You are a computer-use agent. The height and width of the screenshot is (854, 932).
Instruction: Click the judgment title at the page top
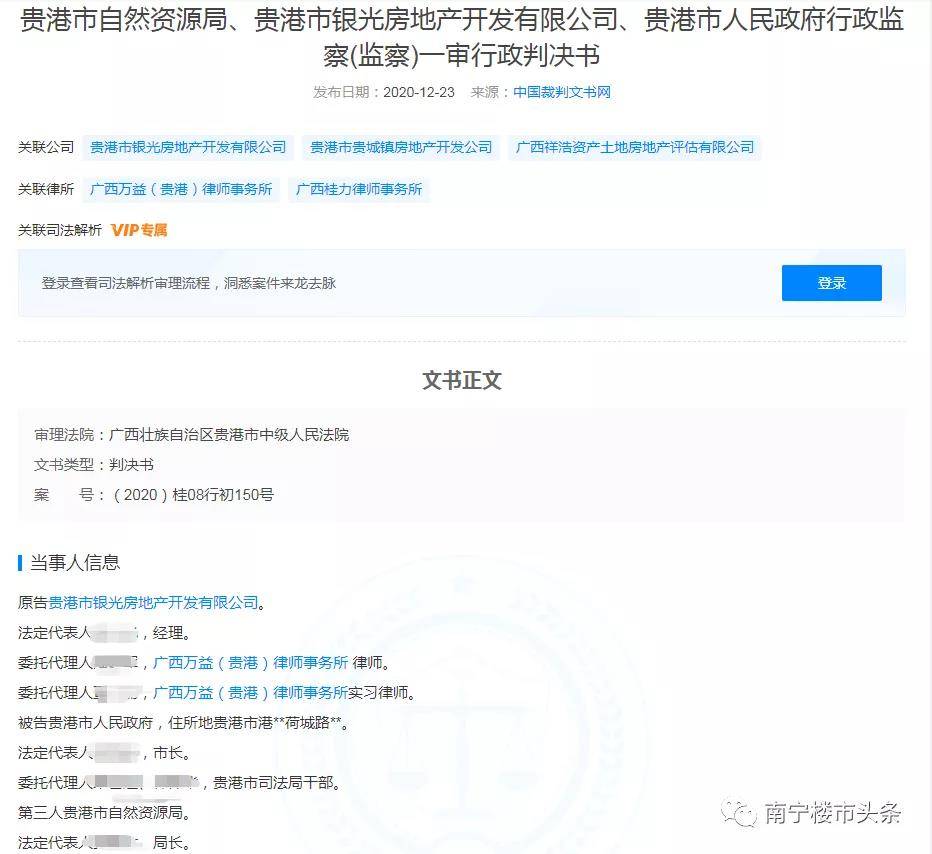(x=462, y=37)
